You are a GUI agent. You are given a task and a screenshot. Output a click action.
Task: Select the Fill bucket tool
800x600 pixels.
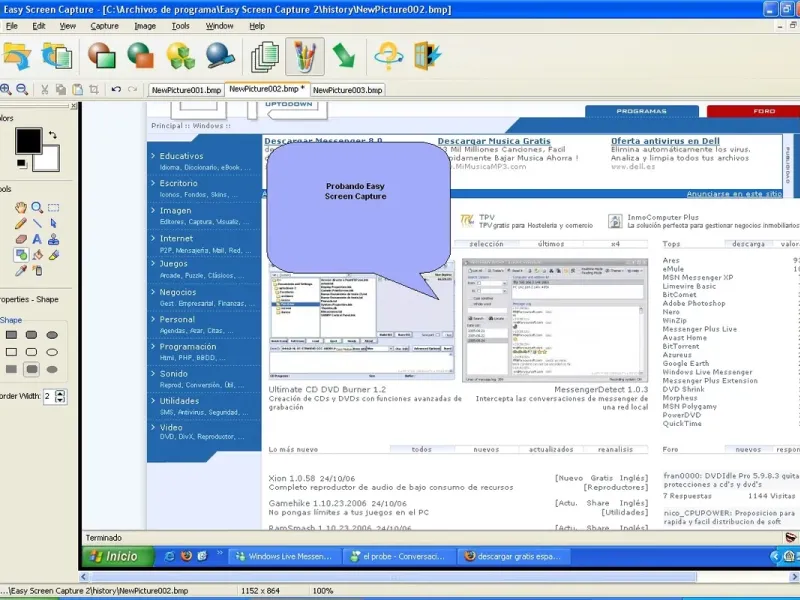37,255
